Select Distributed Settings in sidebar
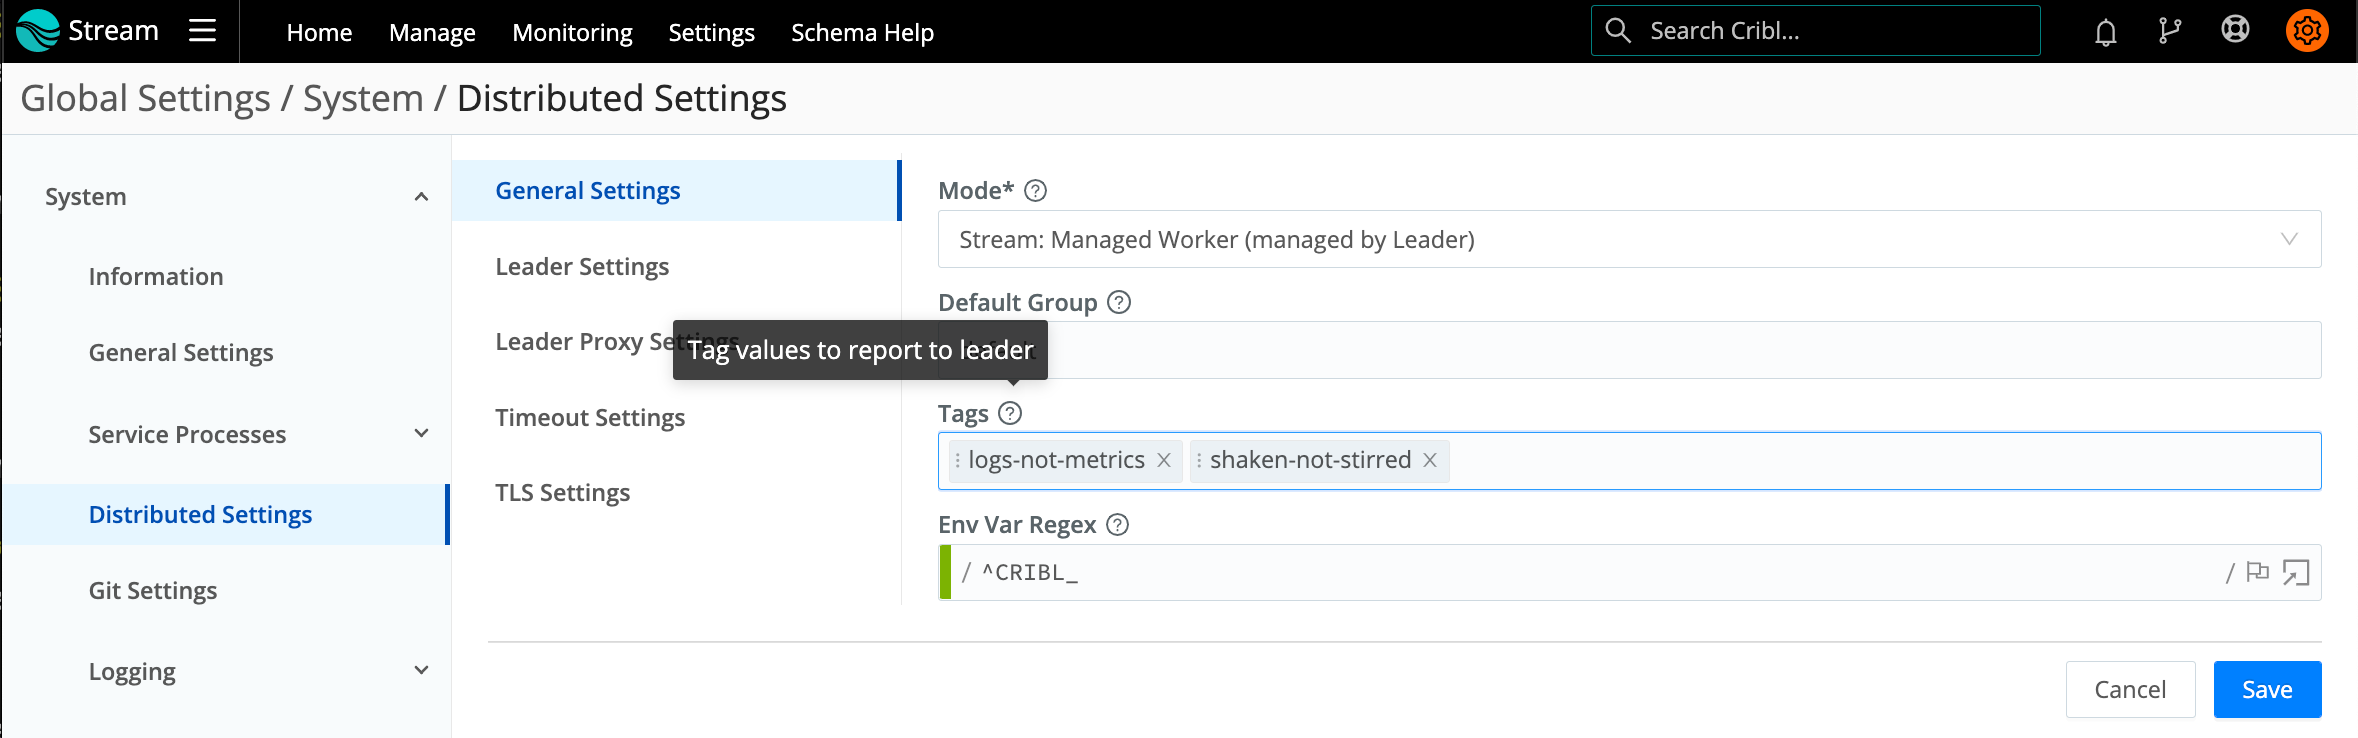 (x=225, y=514)
